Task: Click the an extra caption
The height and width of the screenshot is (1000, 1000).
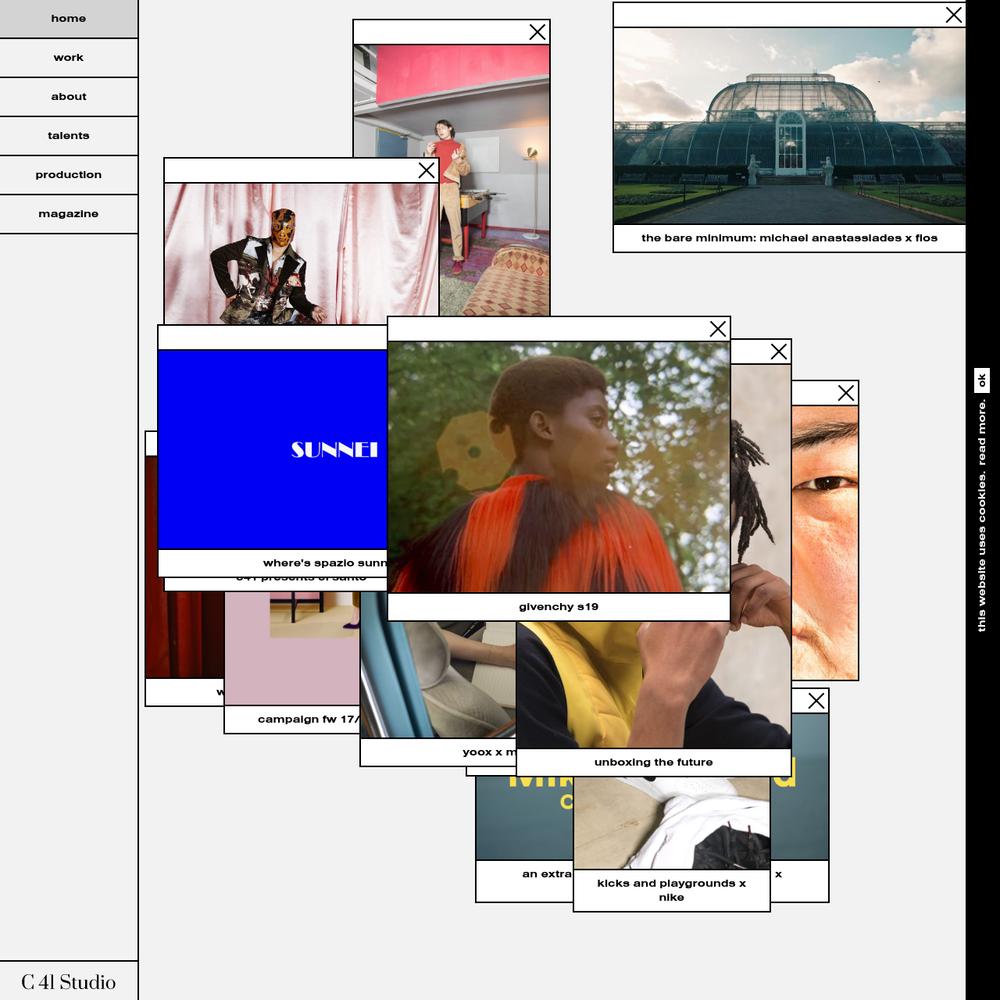Action: click(x=547, y=874)
